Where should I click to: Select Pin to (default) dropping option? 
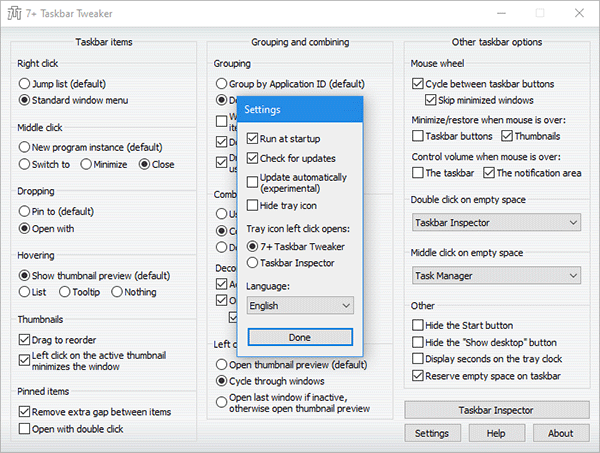coord(26,211)
